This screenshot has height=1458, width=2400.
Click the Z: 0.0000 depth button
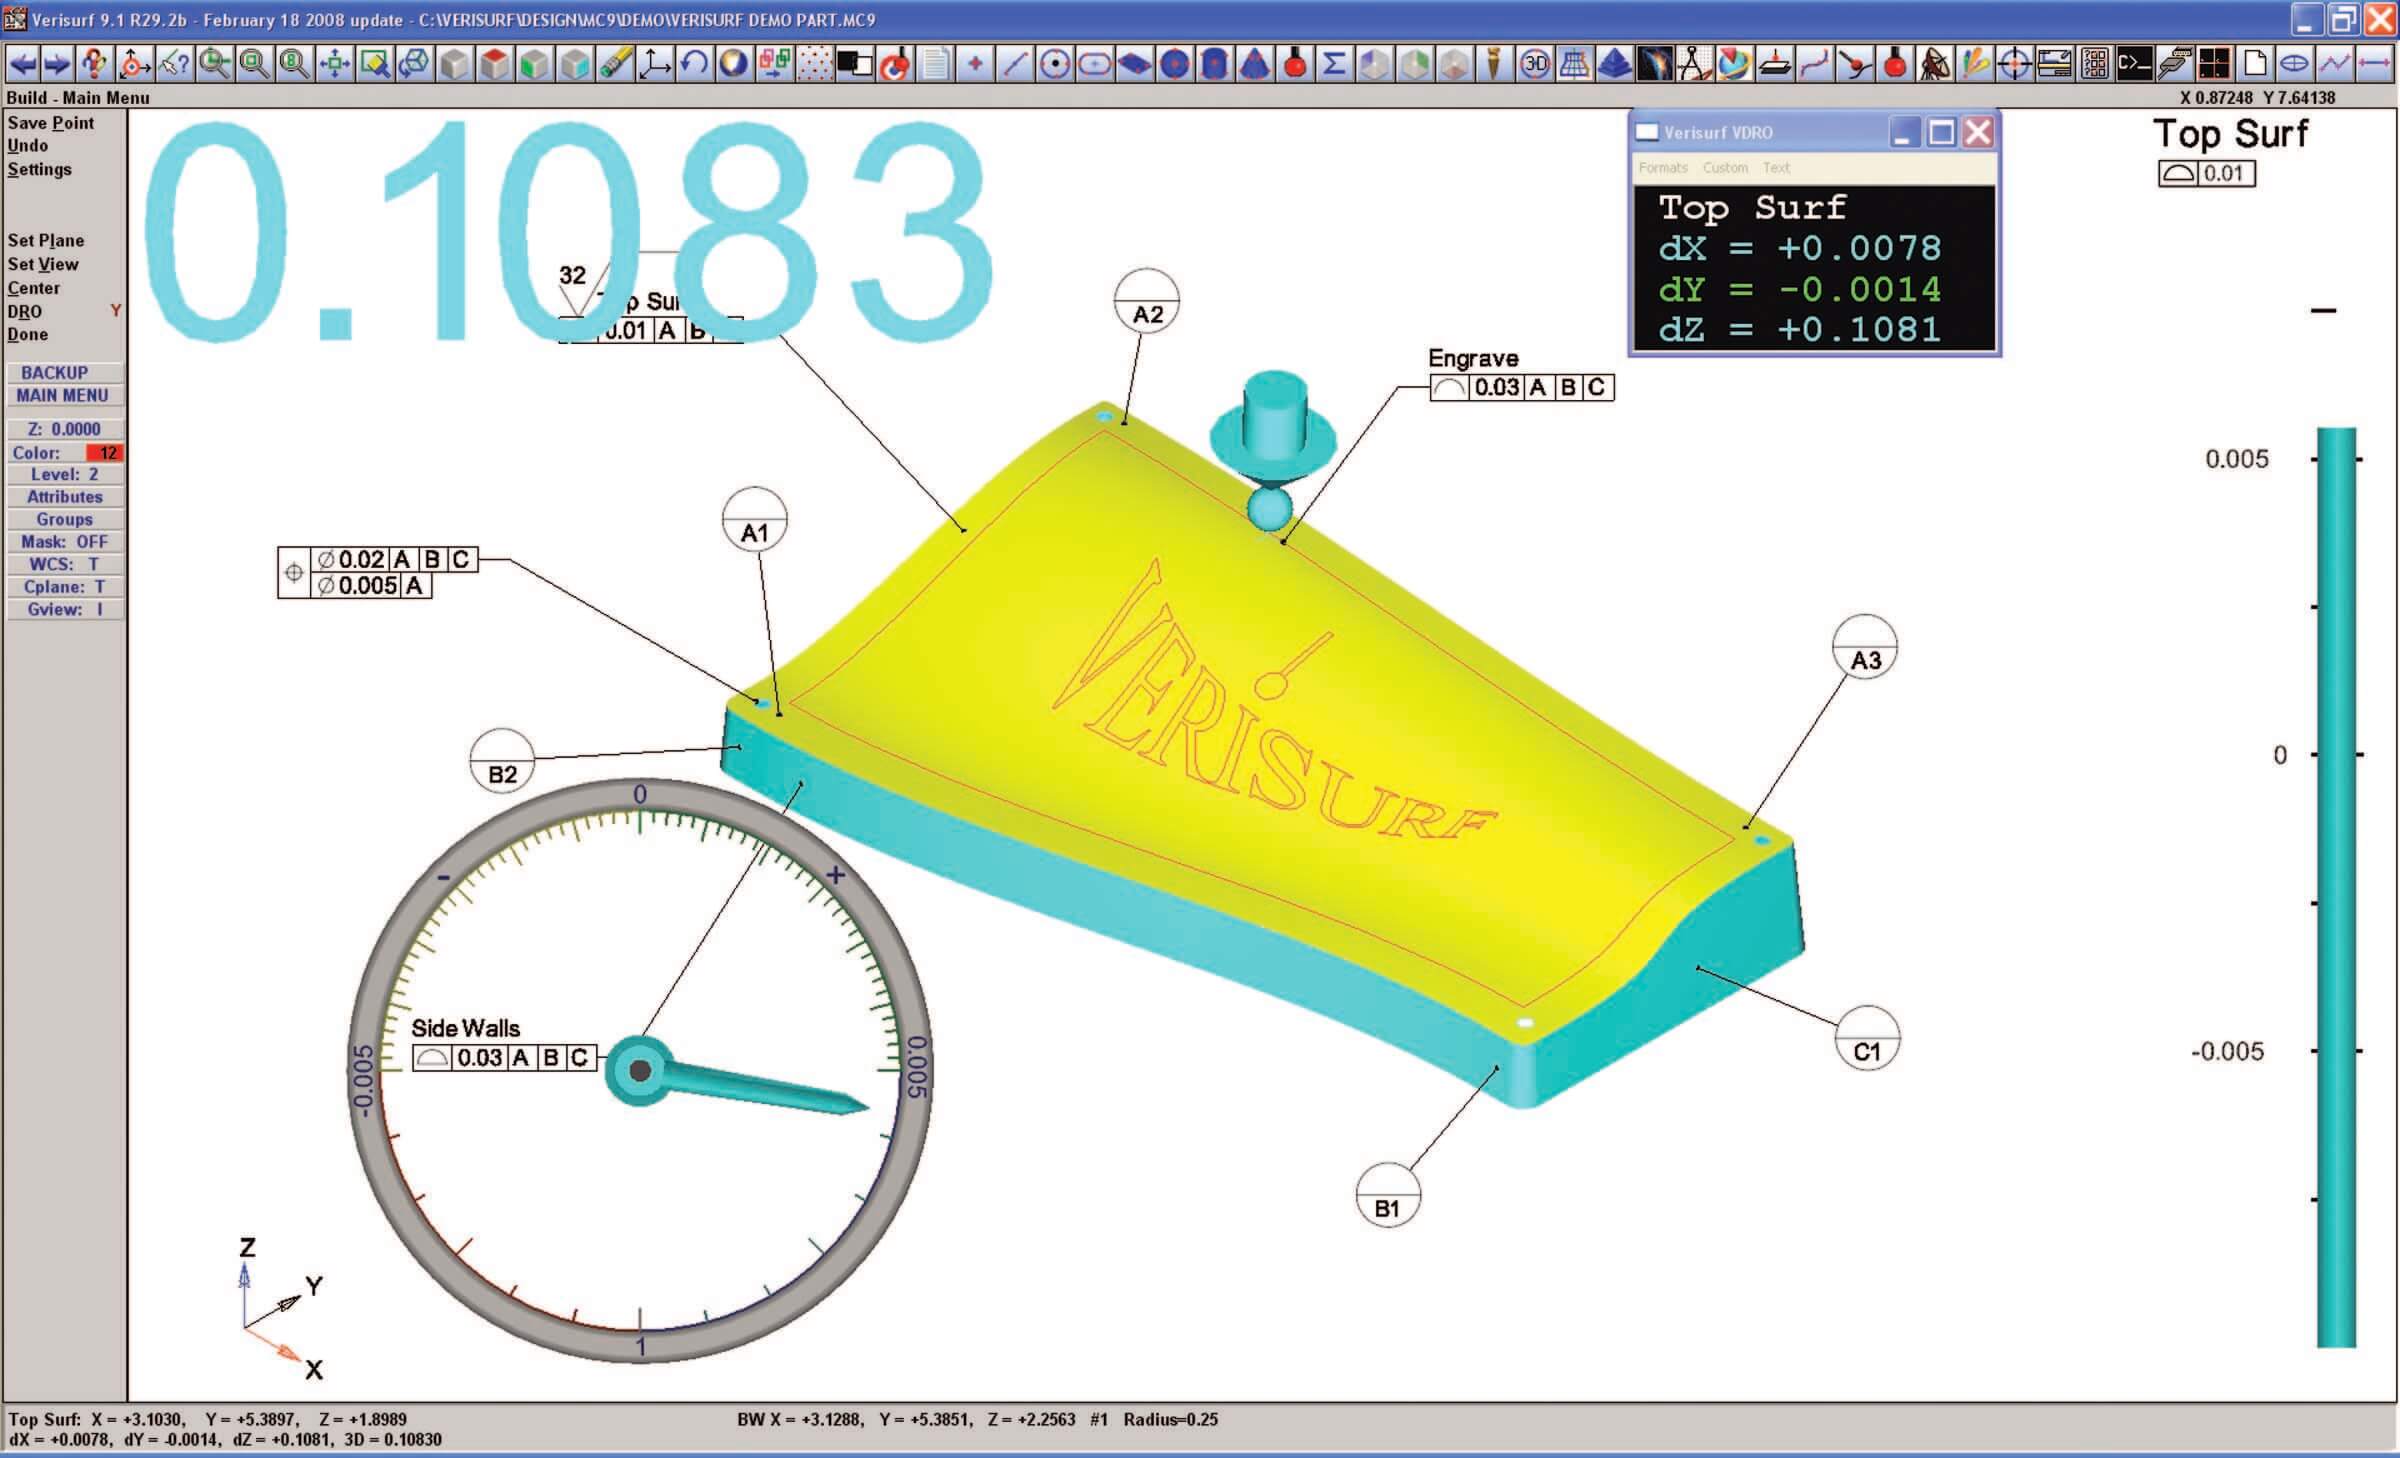pos(65,430)
